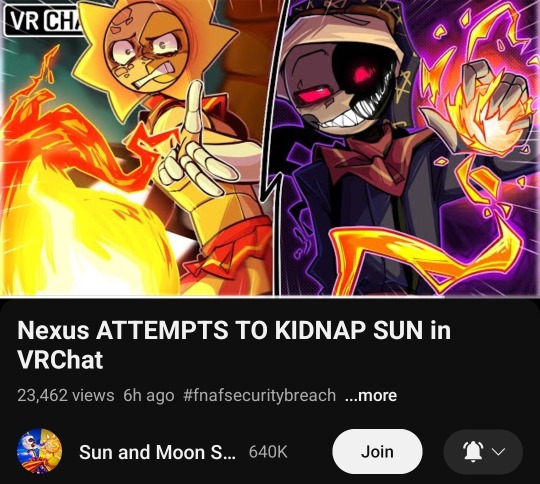Expand the description with ...more
This screenshot has width=540, height=484.
tap(371, 395)
